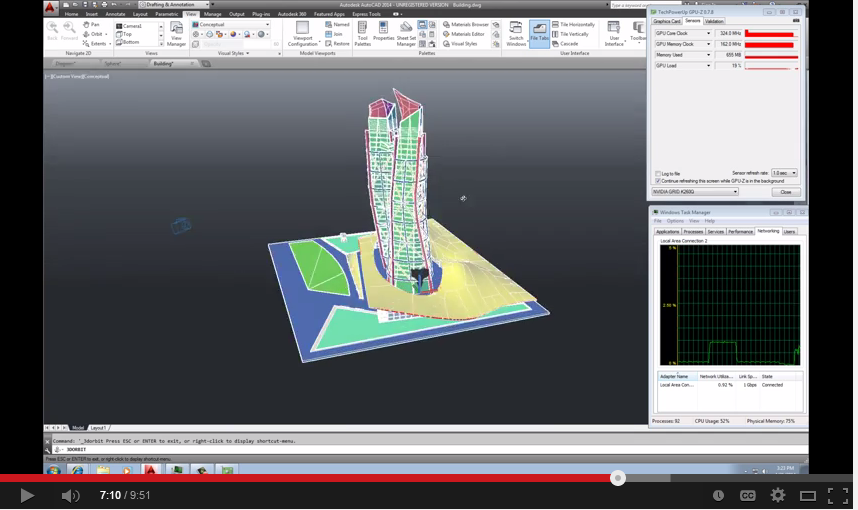Click the Close button in GPU-Z

click(785, 191)
